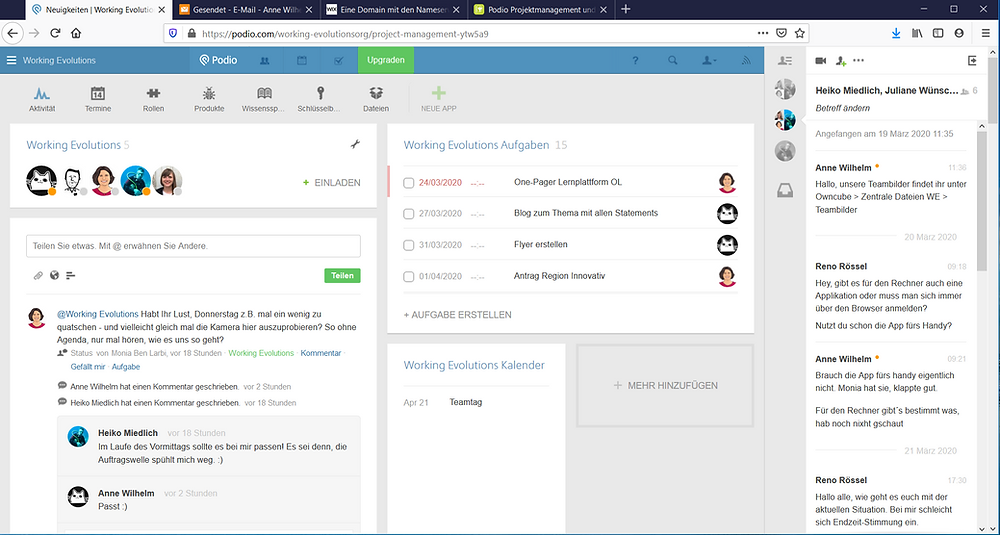Open the Schlüsselbund key app
Image resolution: width=1000 pixels, height=535 pixels.
(x=320, y=99)
